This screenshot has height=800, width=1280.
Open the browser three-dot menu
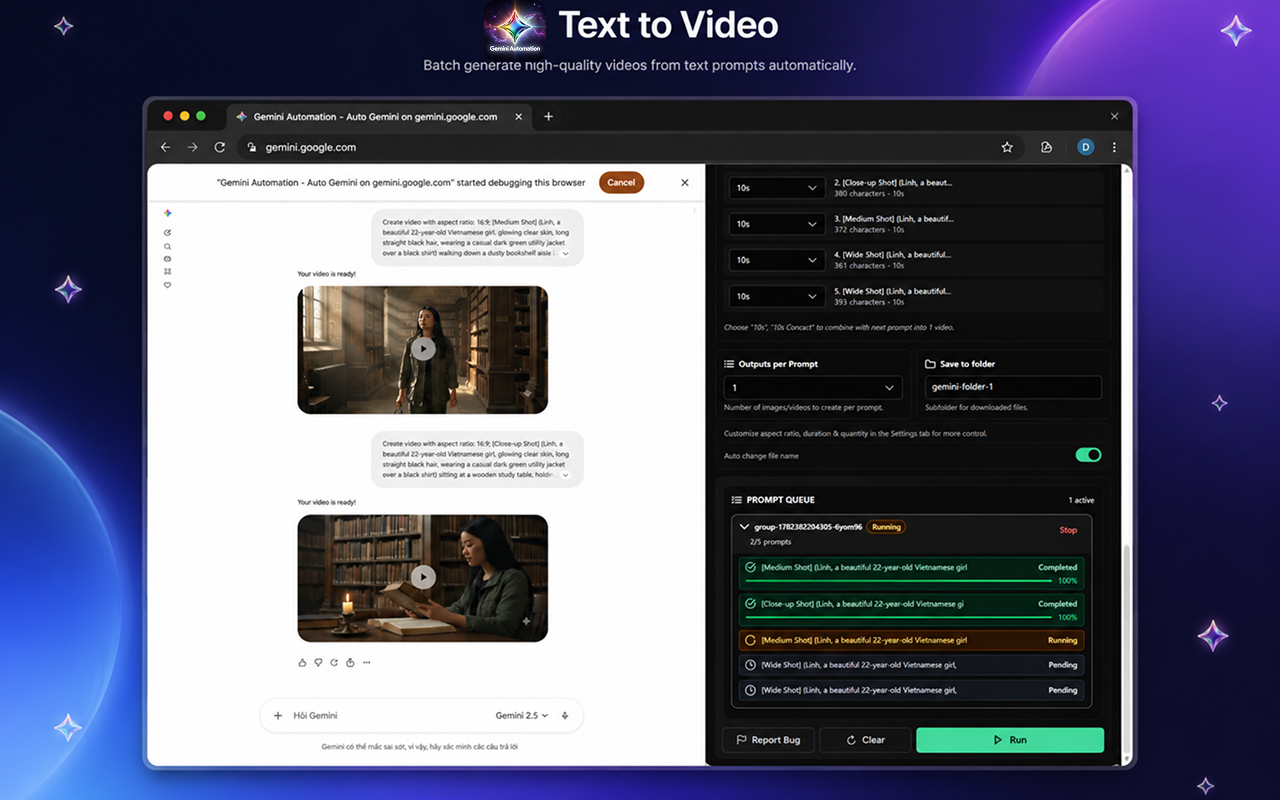click(1114, 147)
